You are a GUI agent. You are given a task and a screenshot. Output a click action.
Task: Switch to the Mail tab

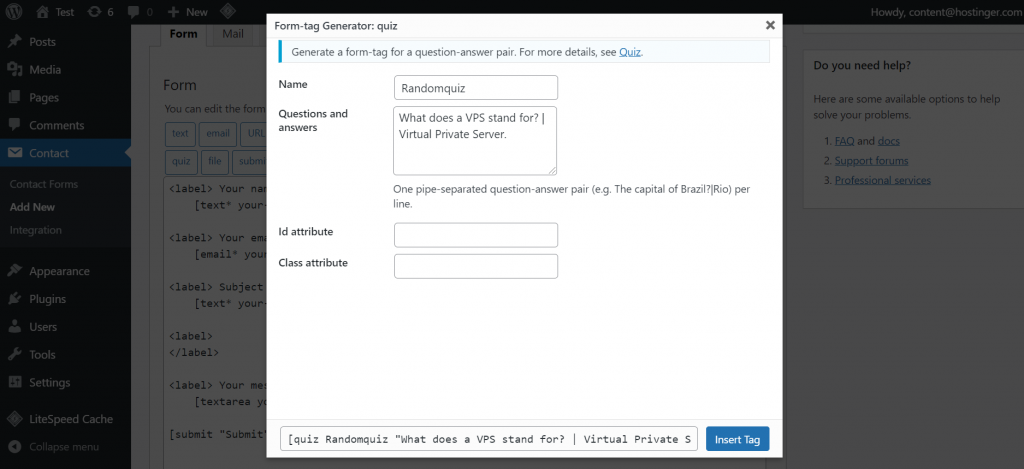(x=232, y=34)
